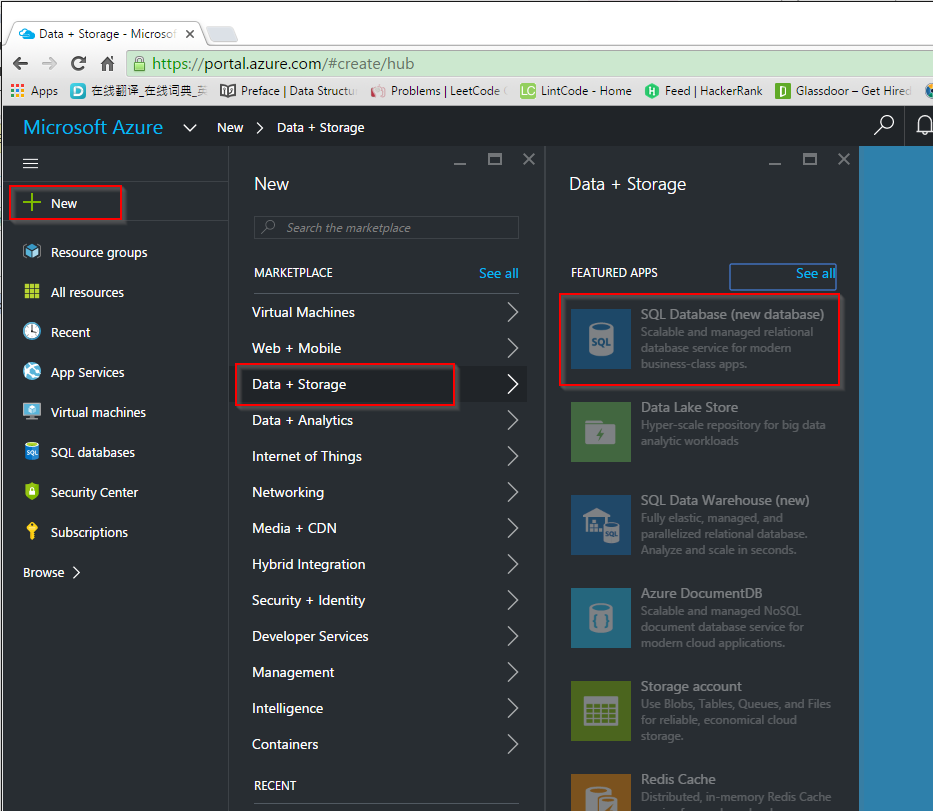Close the Data + Storage browser tab
The height and width of the screenshot is (811, 933).
190,34
